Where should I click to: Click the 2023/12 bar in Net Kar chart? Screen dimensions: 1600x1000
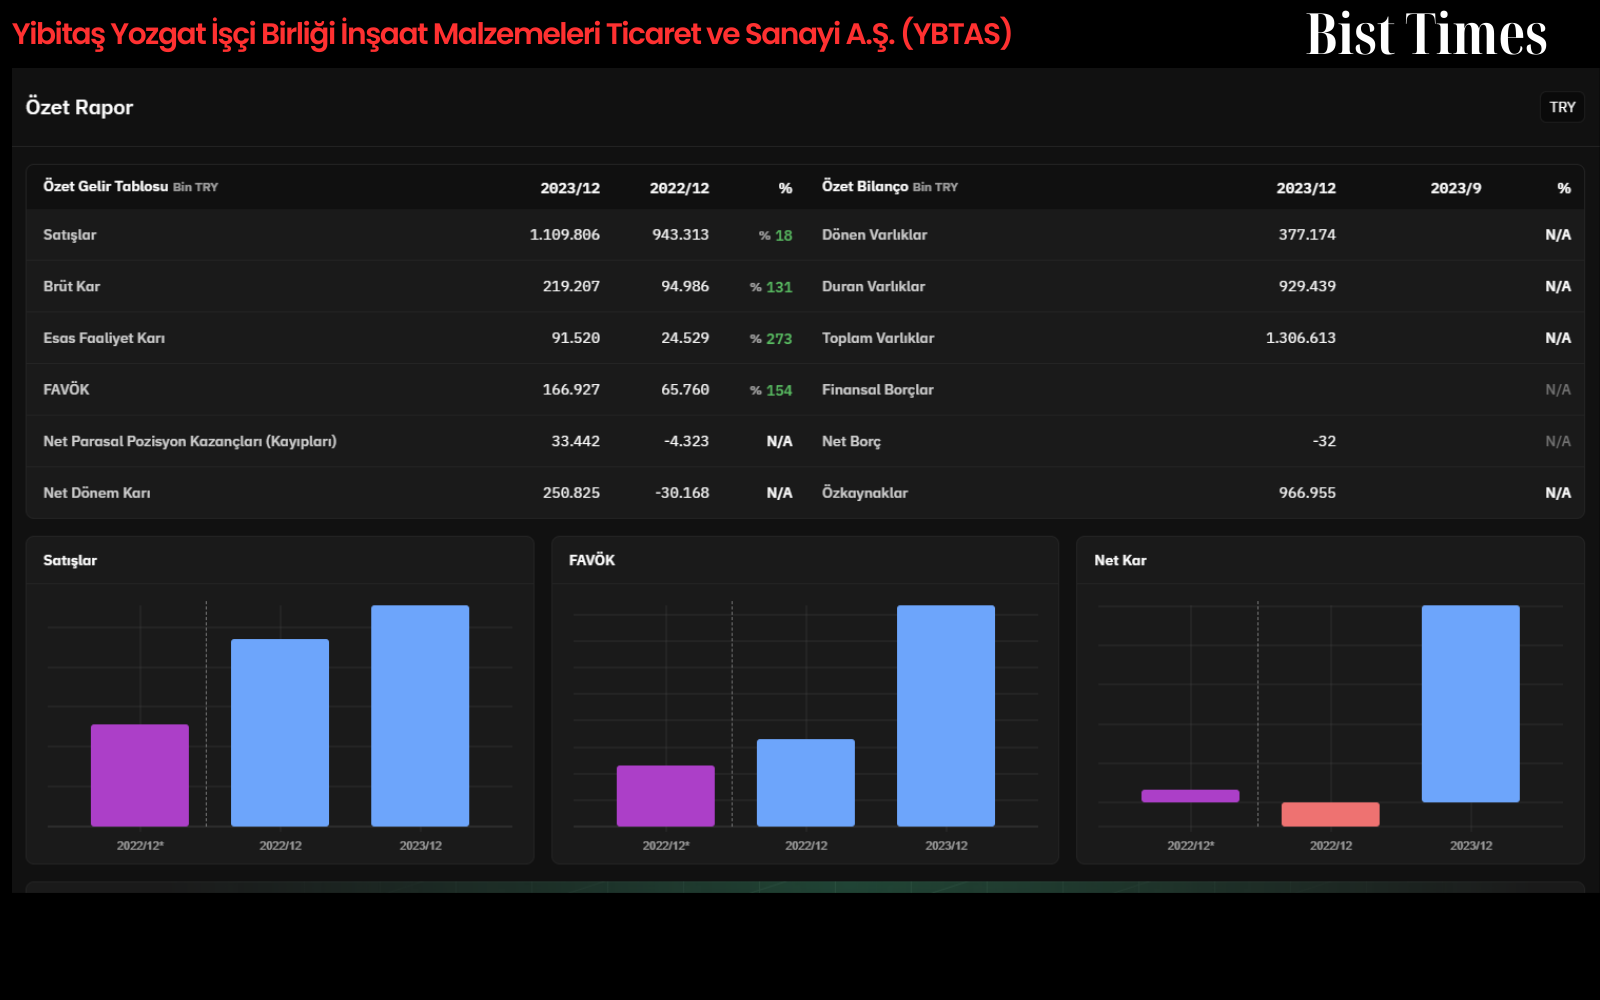tap(1471, 704)
